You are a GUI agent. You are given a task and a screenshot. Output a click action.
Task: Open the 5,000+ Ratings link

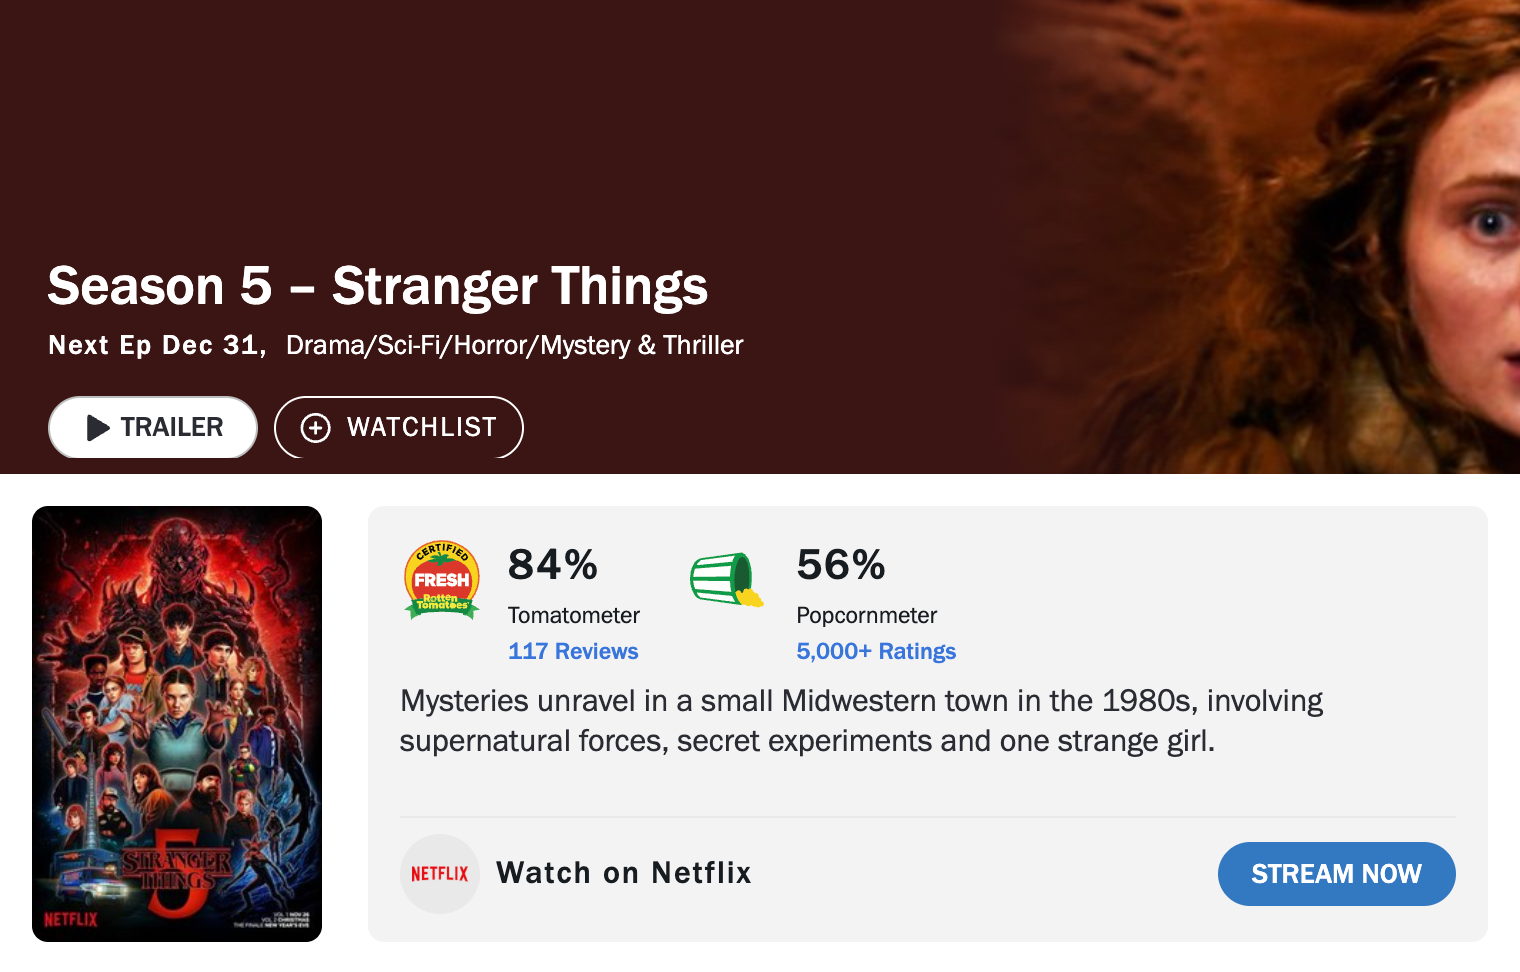pos(876,651)
